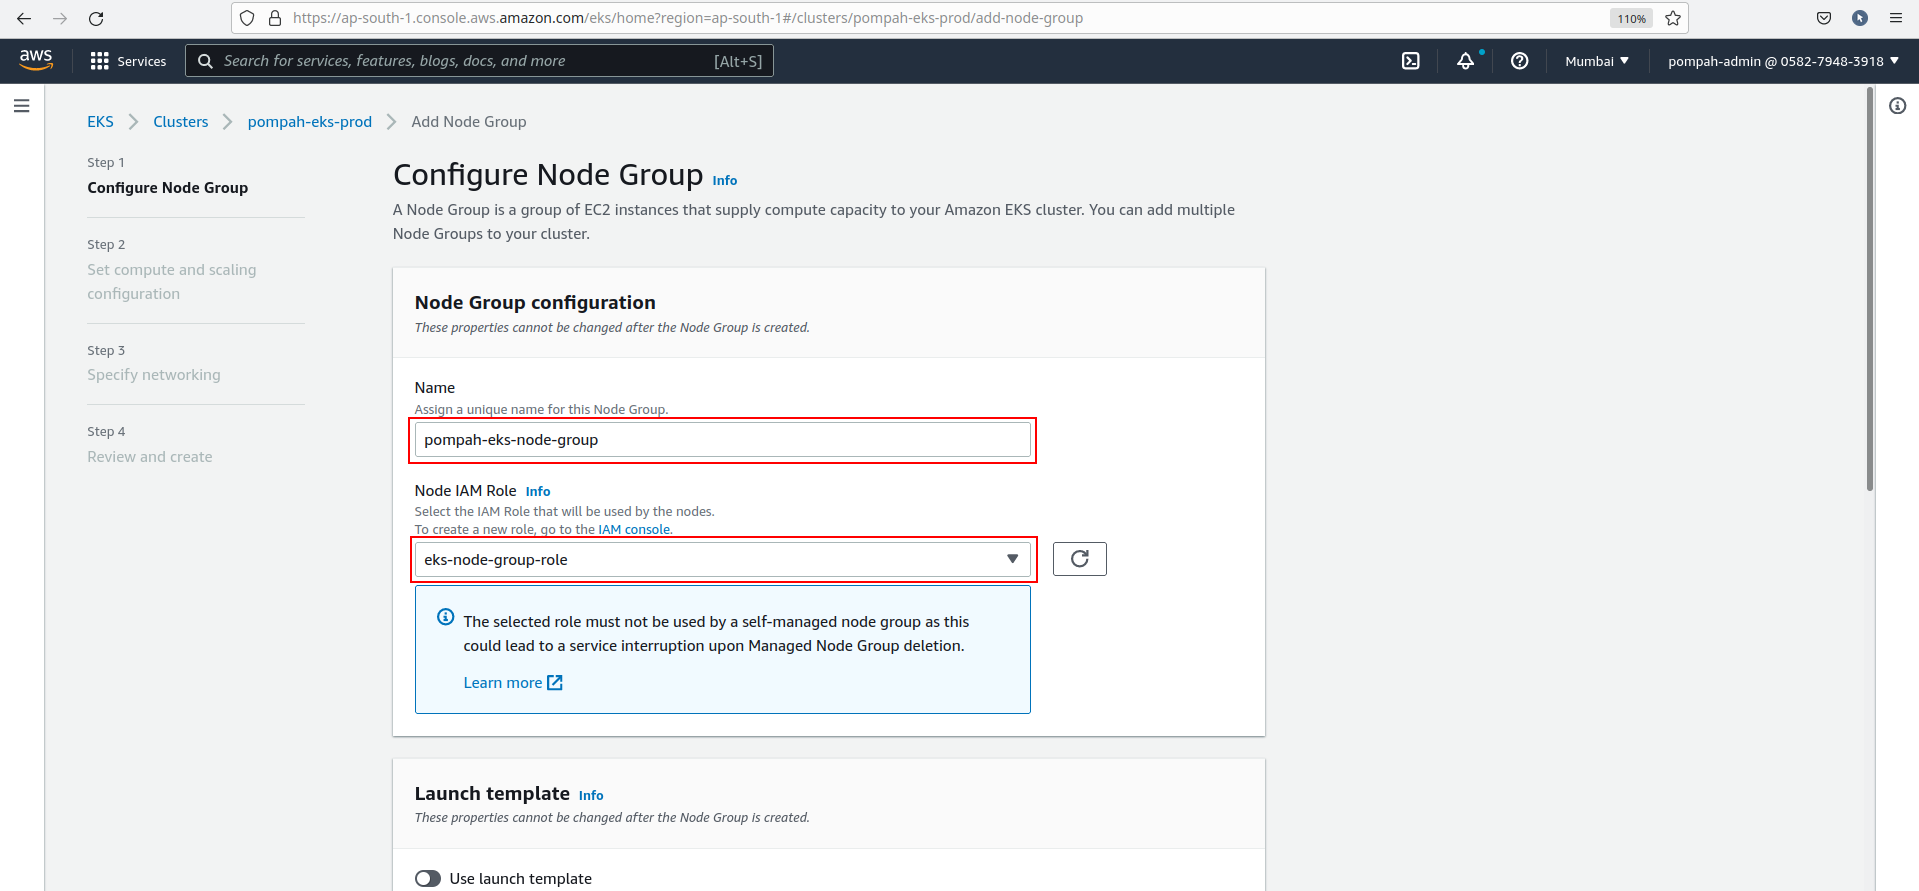Open the side navigation hamburger menu
The height and width of the screenshot is (891, 1919).
pos(21,106)
